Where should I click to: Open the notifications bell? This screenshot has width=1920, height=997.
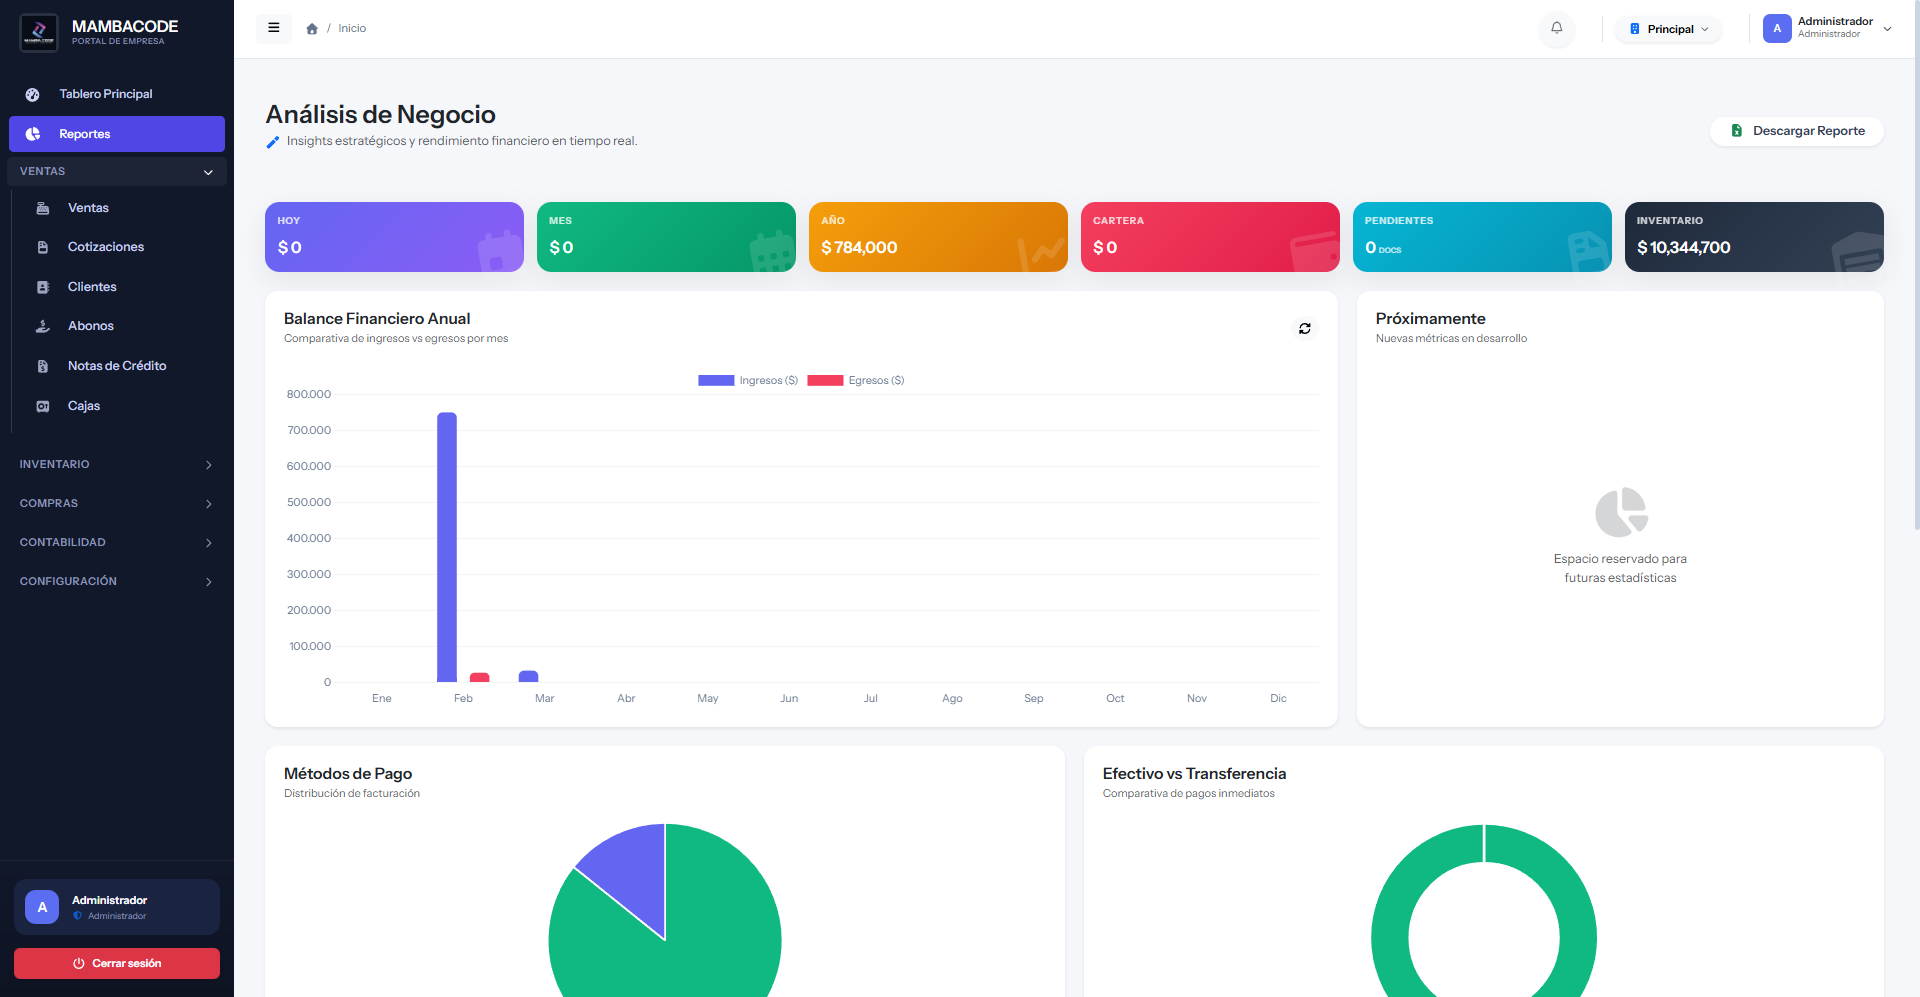click(1557, 28)
